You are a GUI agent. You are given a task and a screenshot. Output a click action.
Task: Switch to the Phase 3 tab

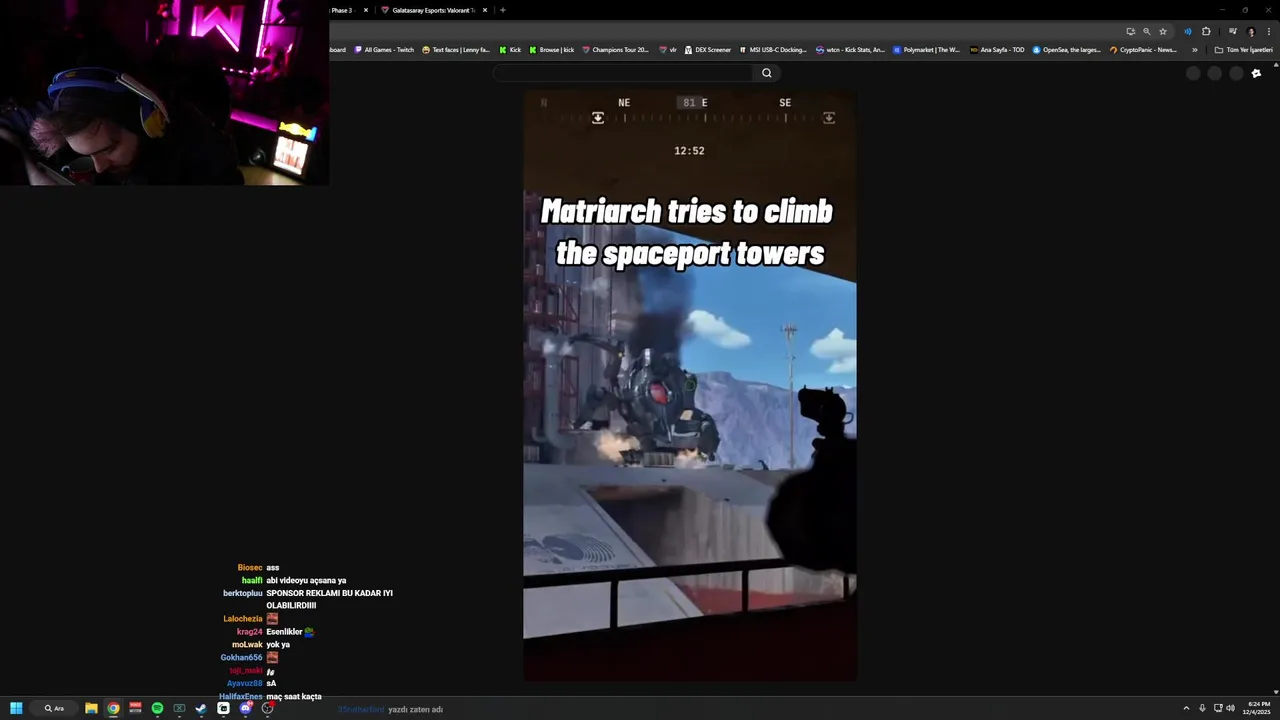click(x=343, y=10)
